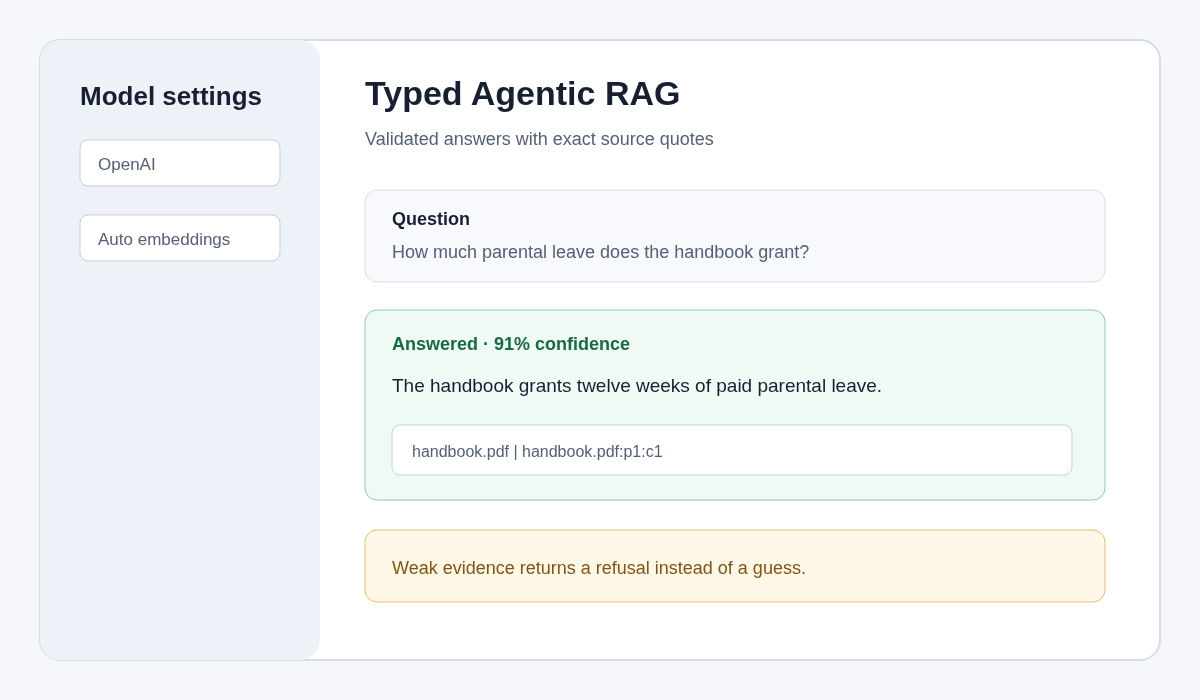Click the weak evidence refusal notice
The image size is (1200, 700).
point(735,566)
